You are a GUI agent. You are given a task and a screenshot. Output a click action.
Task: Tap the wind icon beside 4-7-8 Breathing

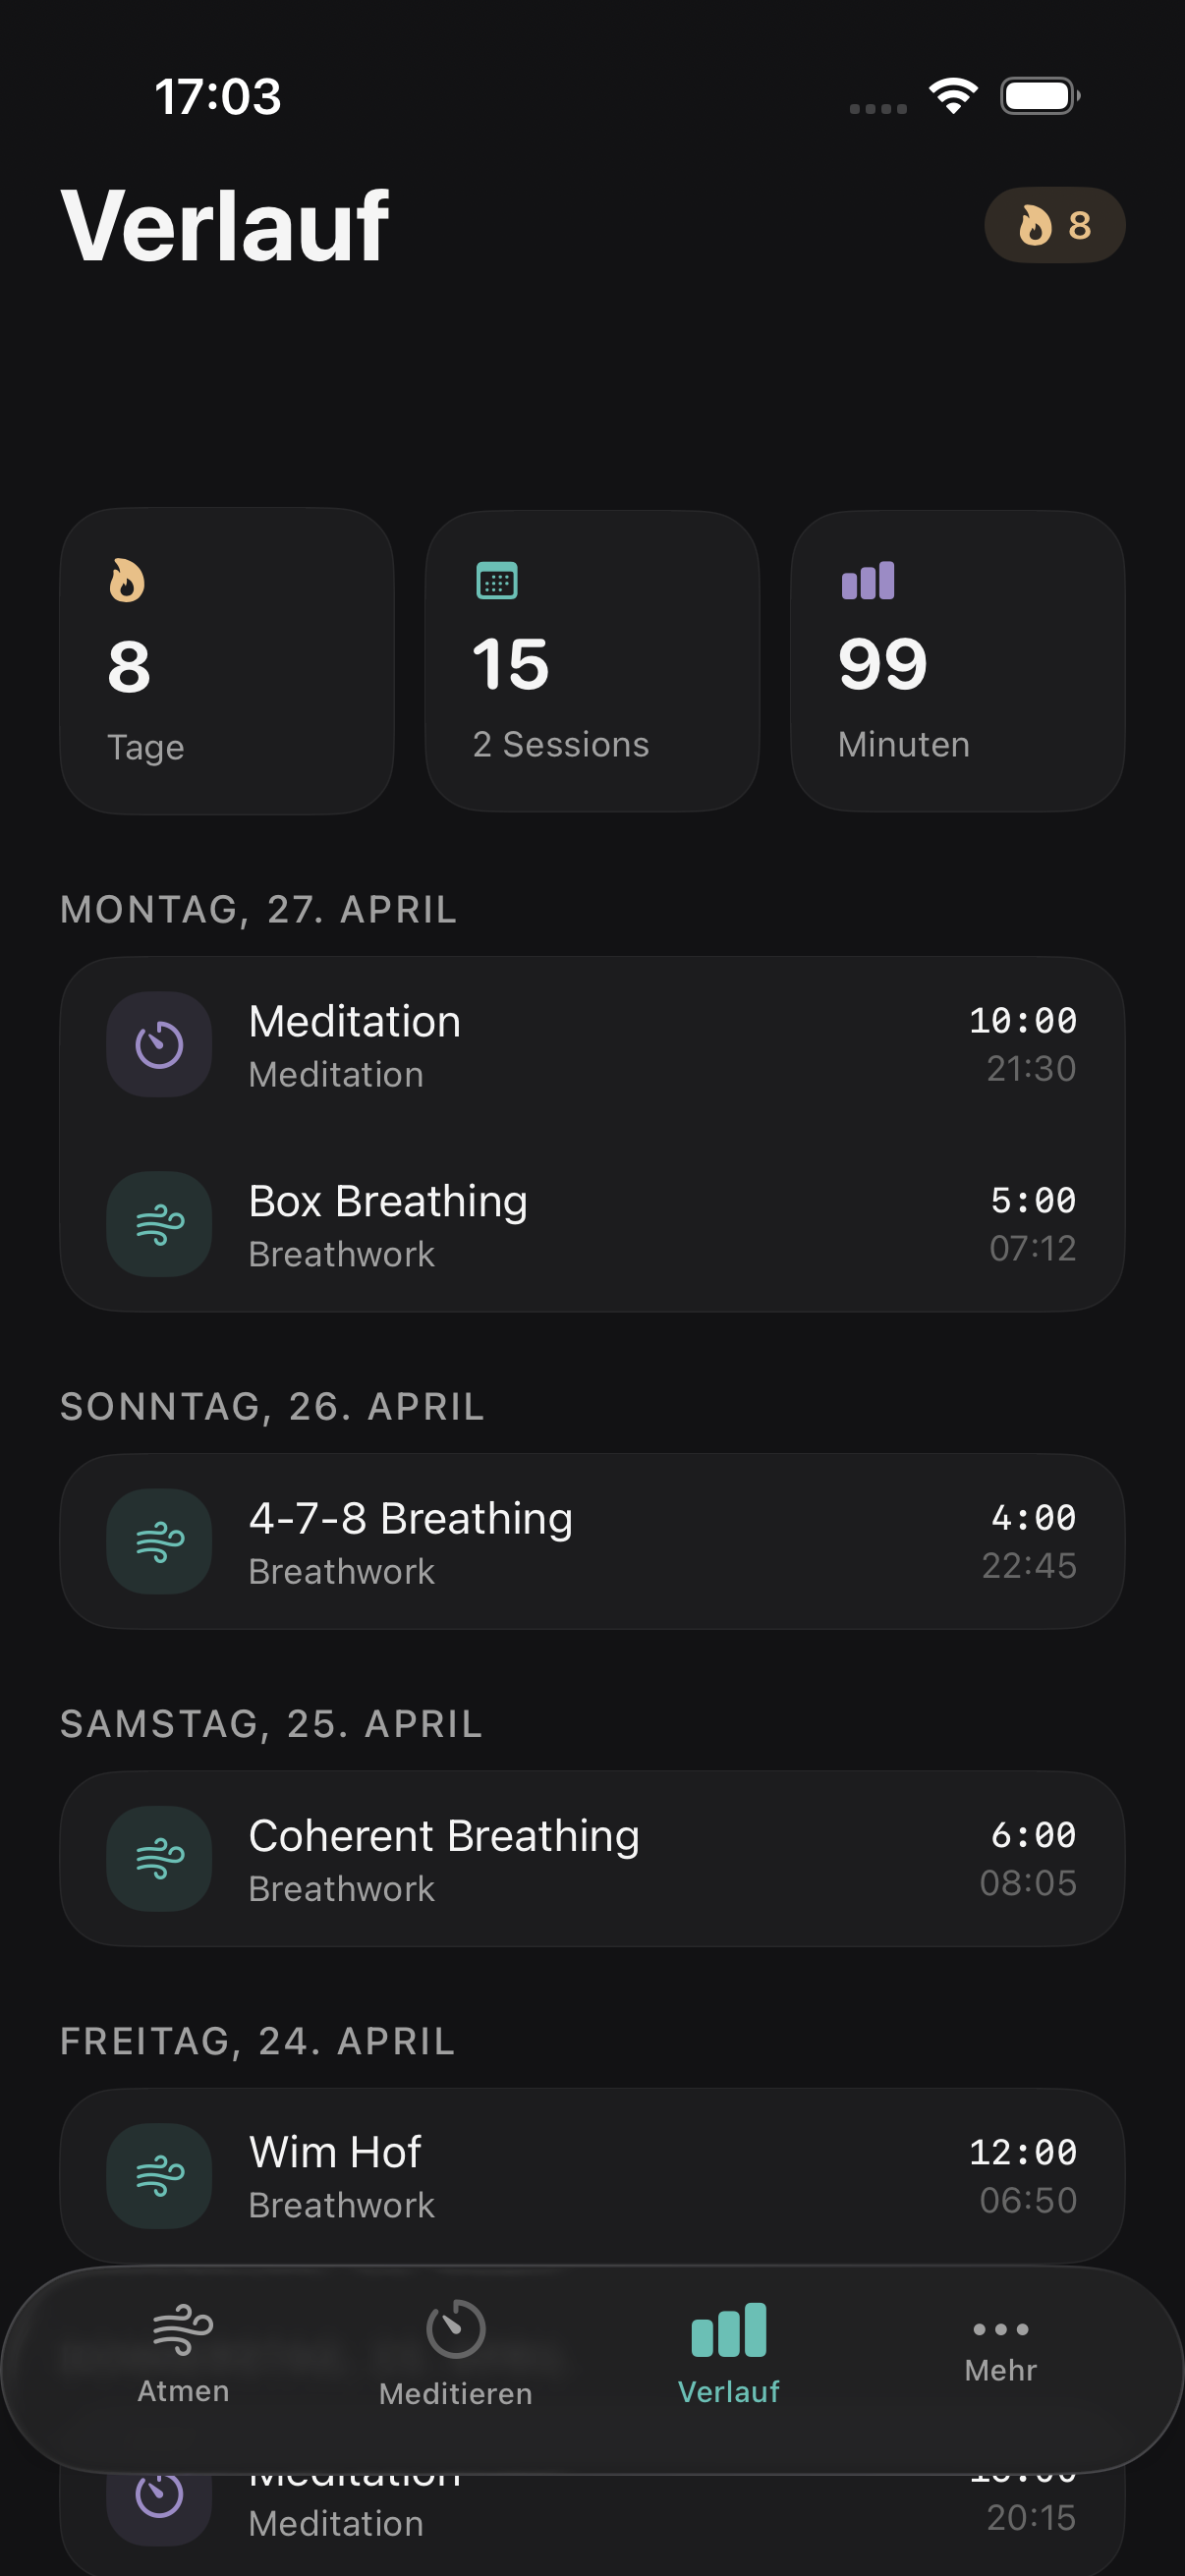(159, 1541)
